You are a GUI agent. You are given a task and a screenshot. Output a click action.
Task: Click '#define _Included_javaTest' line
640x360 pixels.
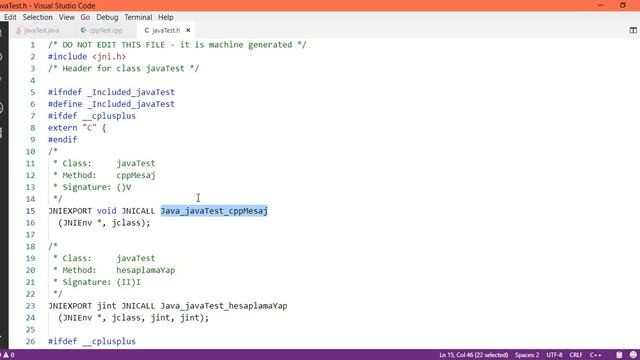pos(111,104)
